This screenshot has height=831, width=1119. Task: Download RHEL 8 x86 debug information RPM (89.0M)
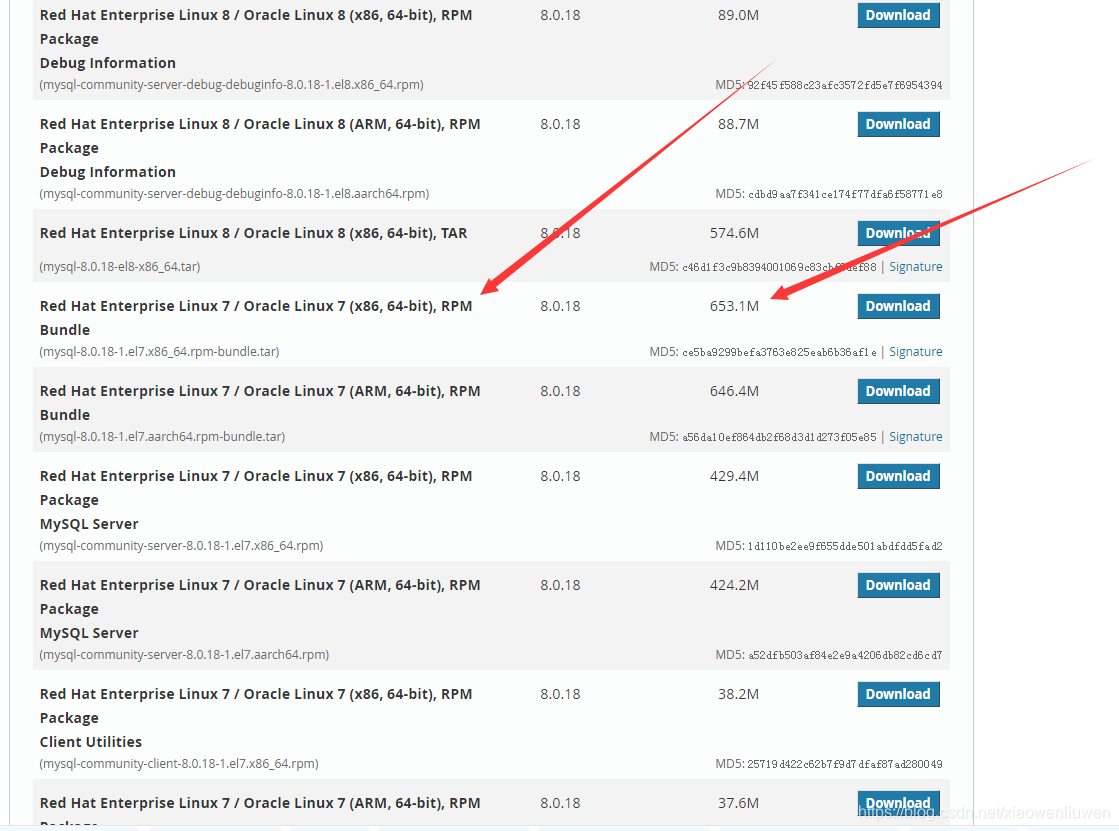click(898, 15)
